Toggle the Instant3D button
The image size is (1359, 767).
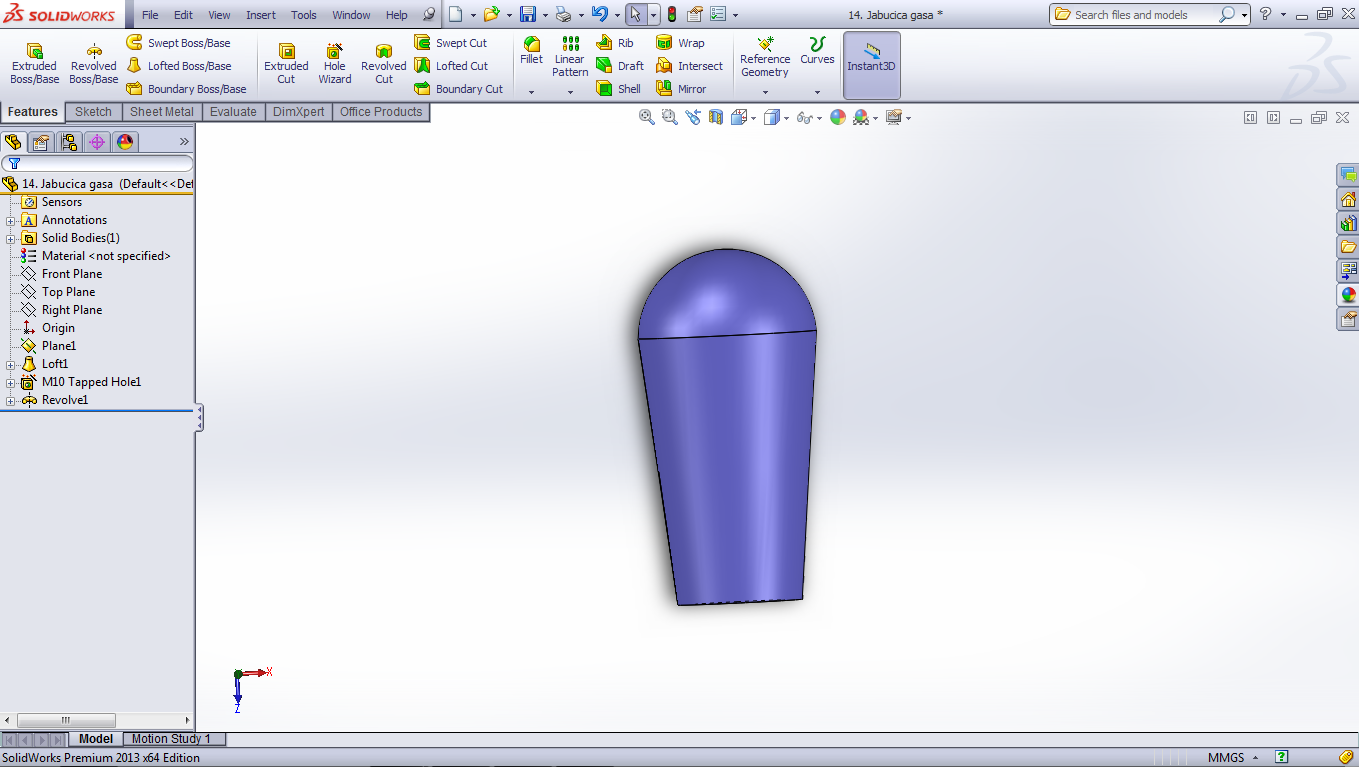[872, 65]
